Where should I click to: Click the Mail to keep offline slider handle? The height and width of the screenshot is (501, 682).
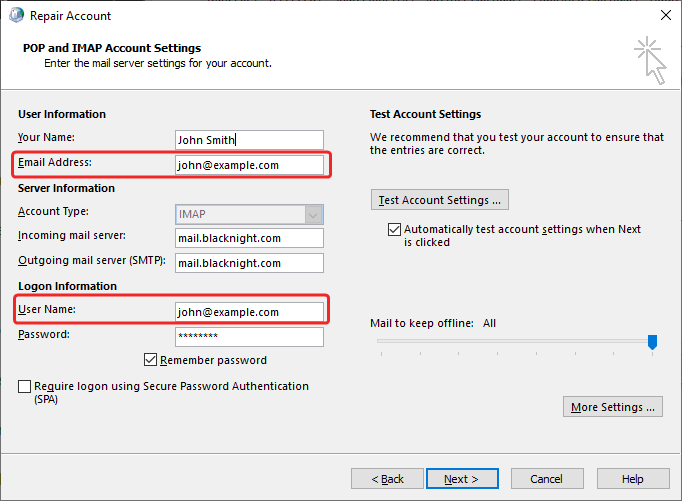click(652, 342)
